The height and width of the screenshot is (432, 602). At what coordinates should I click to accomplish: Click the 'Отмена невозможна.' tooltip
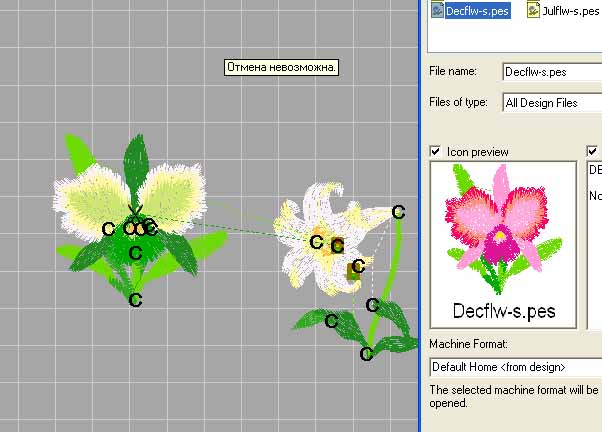click(x=281, y=68)
